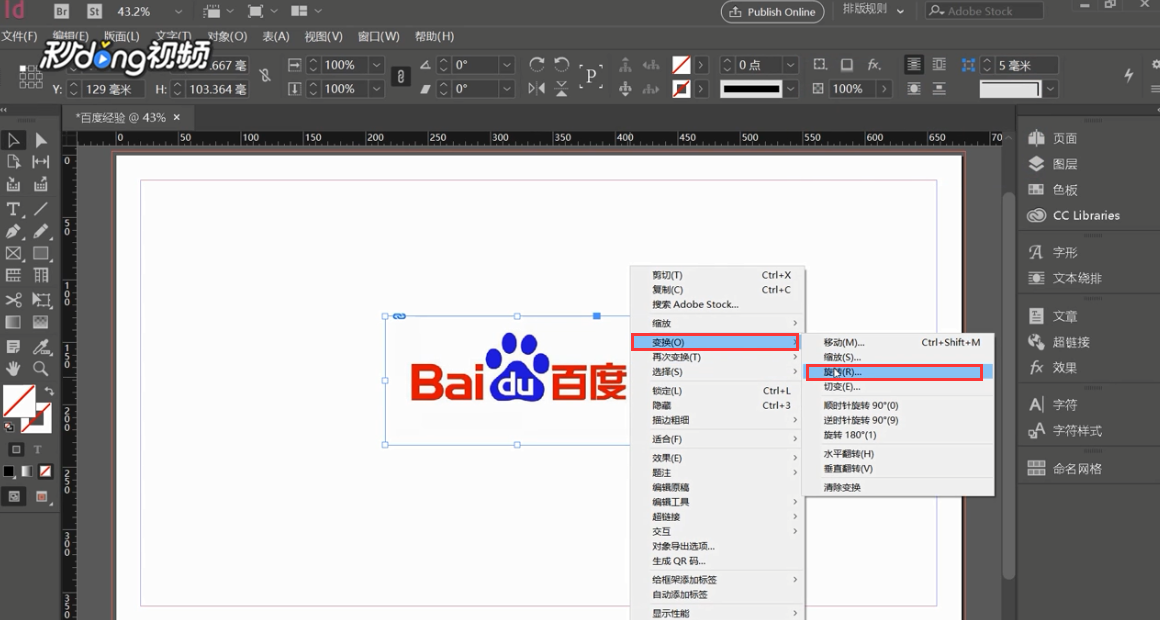
Task: Select the Line tool
Action: pyautogui.click(x=41, y=209)
